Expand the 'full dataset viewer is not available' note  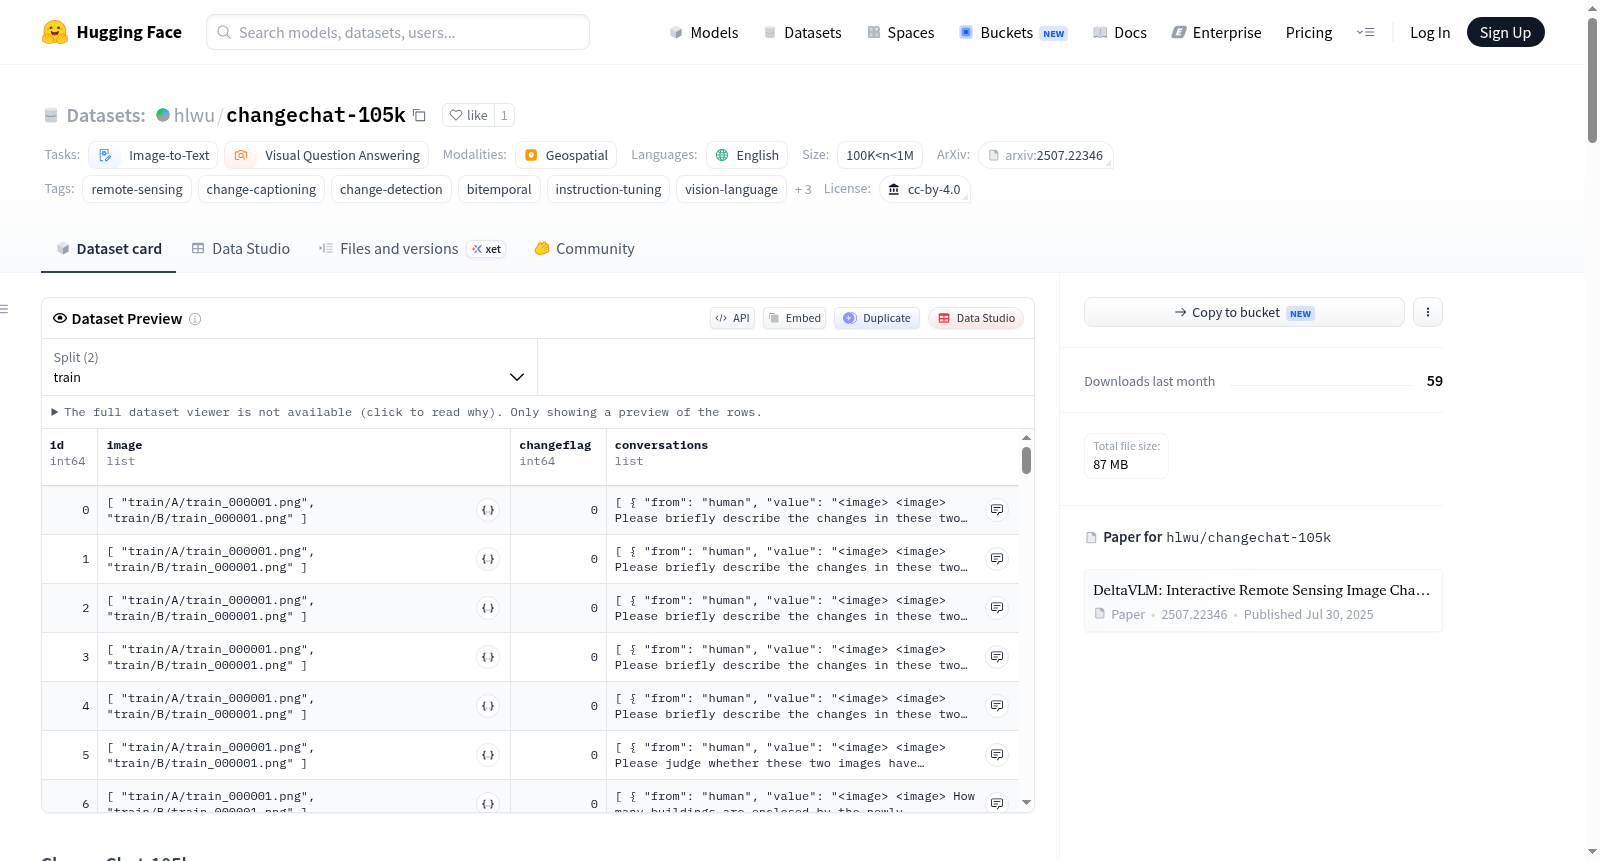(407, 412)
